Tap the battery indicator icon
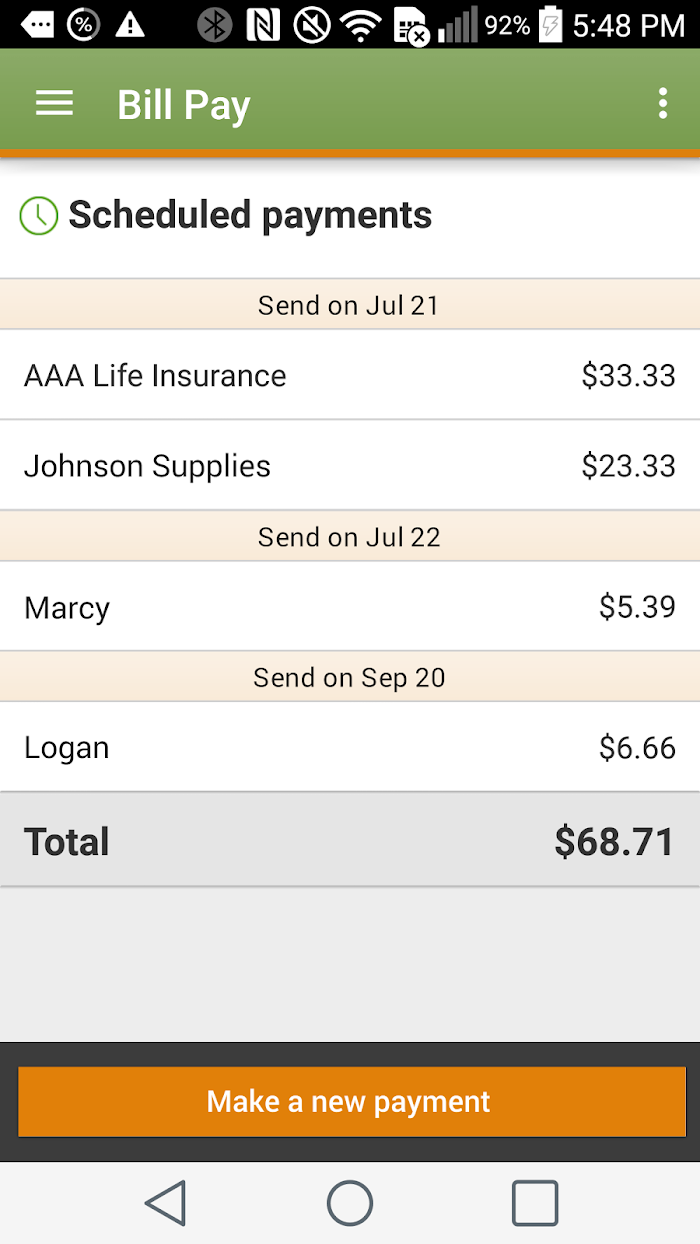This screenshot has width=700, height=1244. click(x=550, y=24)
